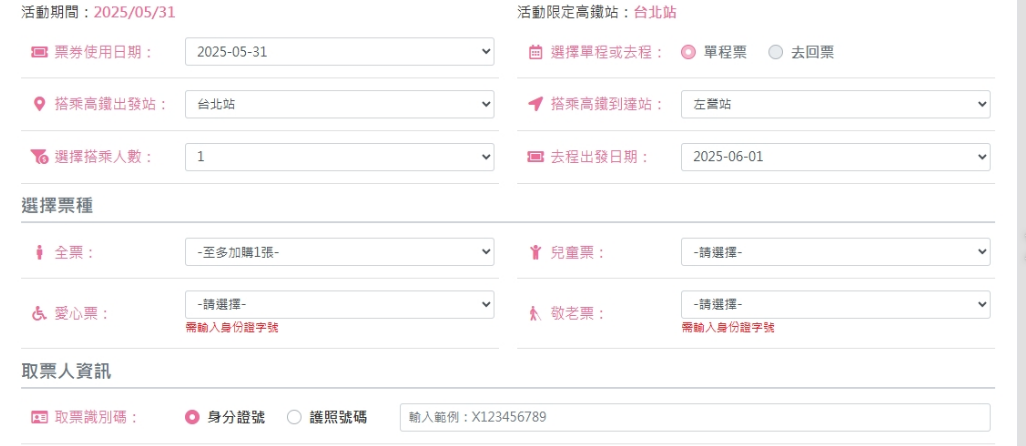Click the calendar icon beside 選擇單程或去程
This screenshot has width=1026, height=446.
point(535,52)
